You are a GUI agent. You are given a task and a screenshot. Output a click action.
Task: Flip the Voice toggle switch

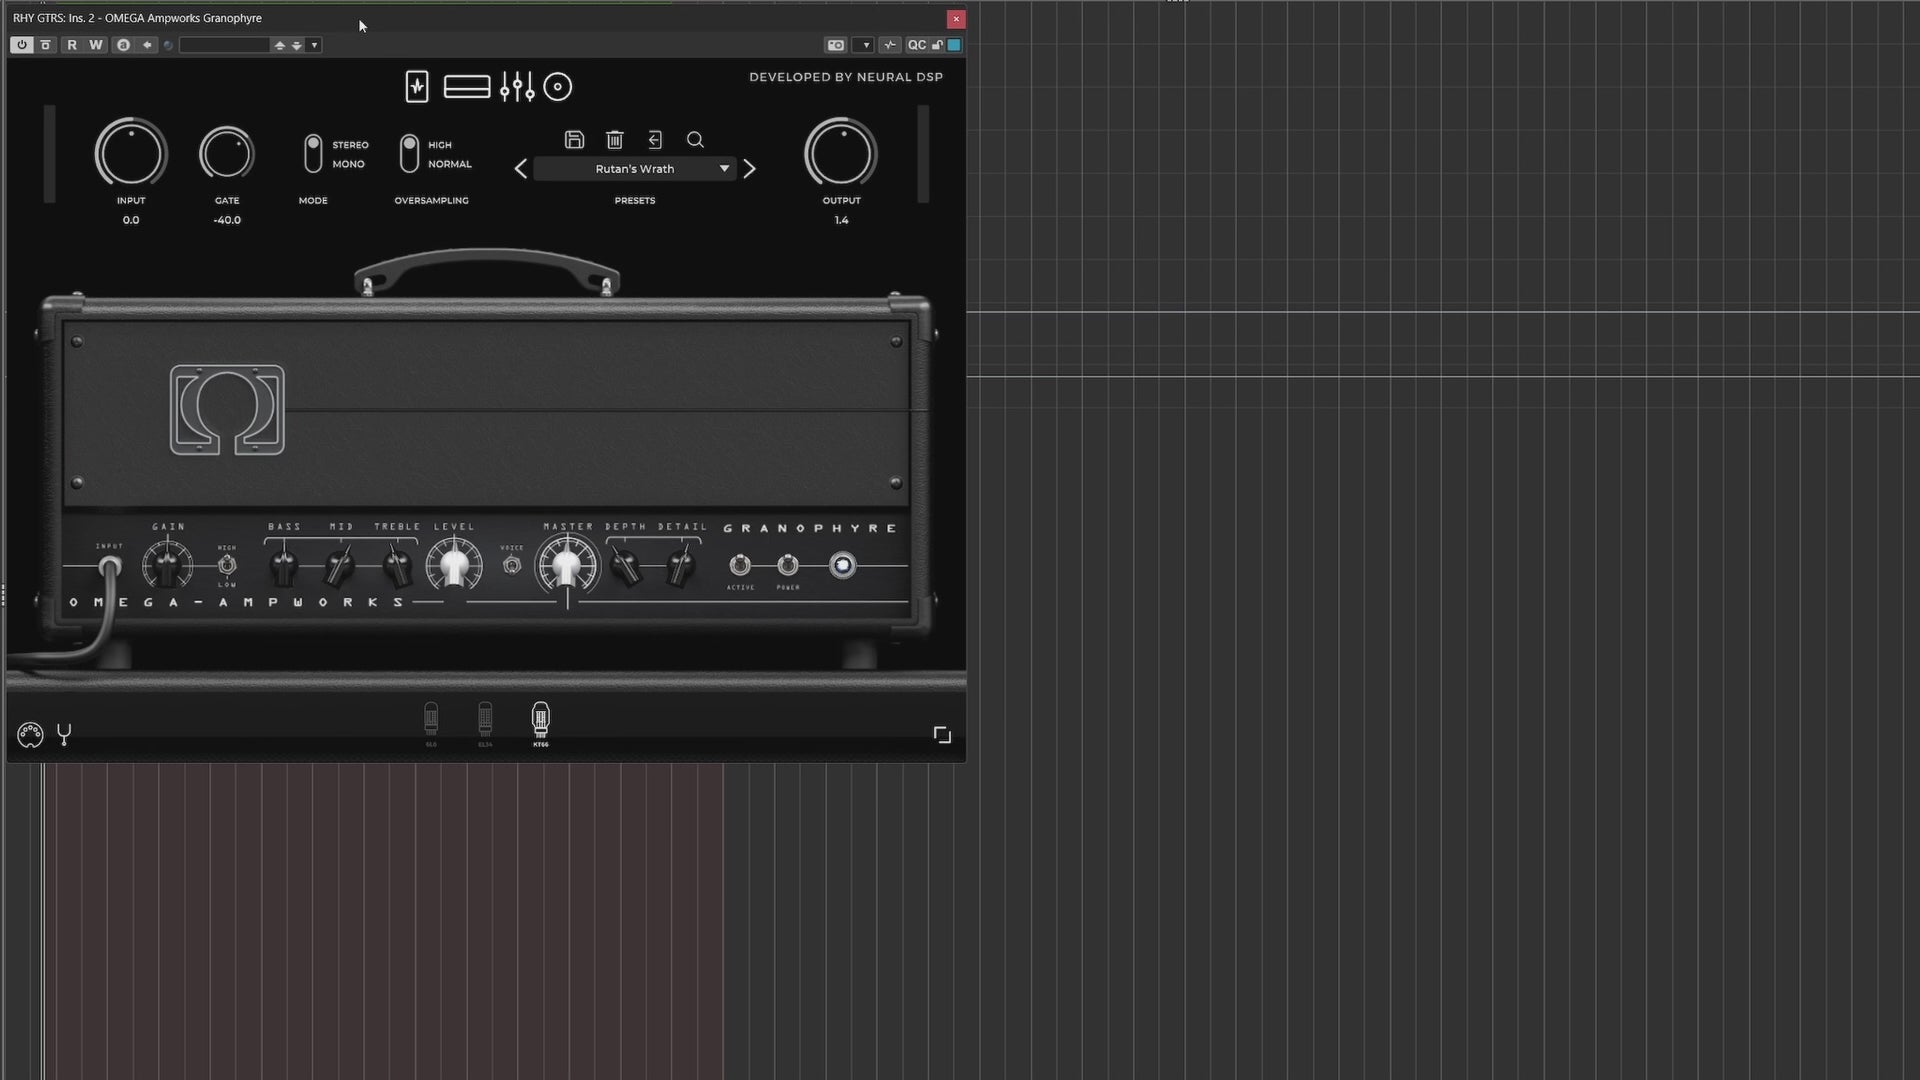click(x=512, y=566)
